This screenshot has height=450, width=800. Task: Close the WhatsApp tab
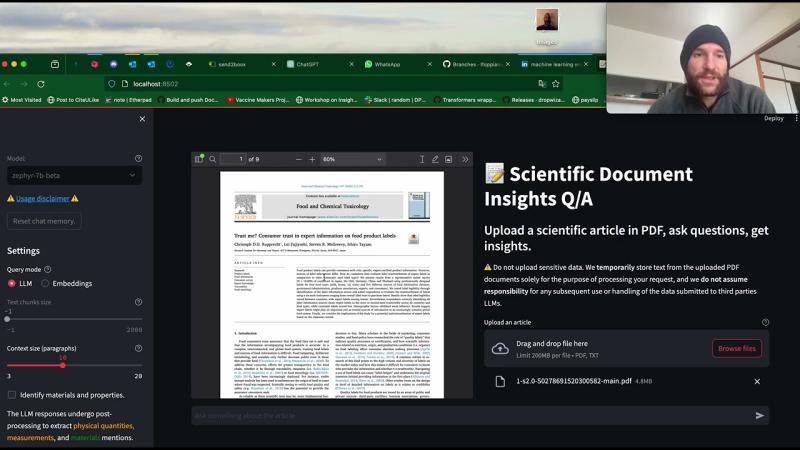pos(430,64)
